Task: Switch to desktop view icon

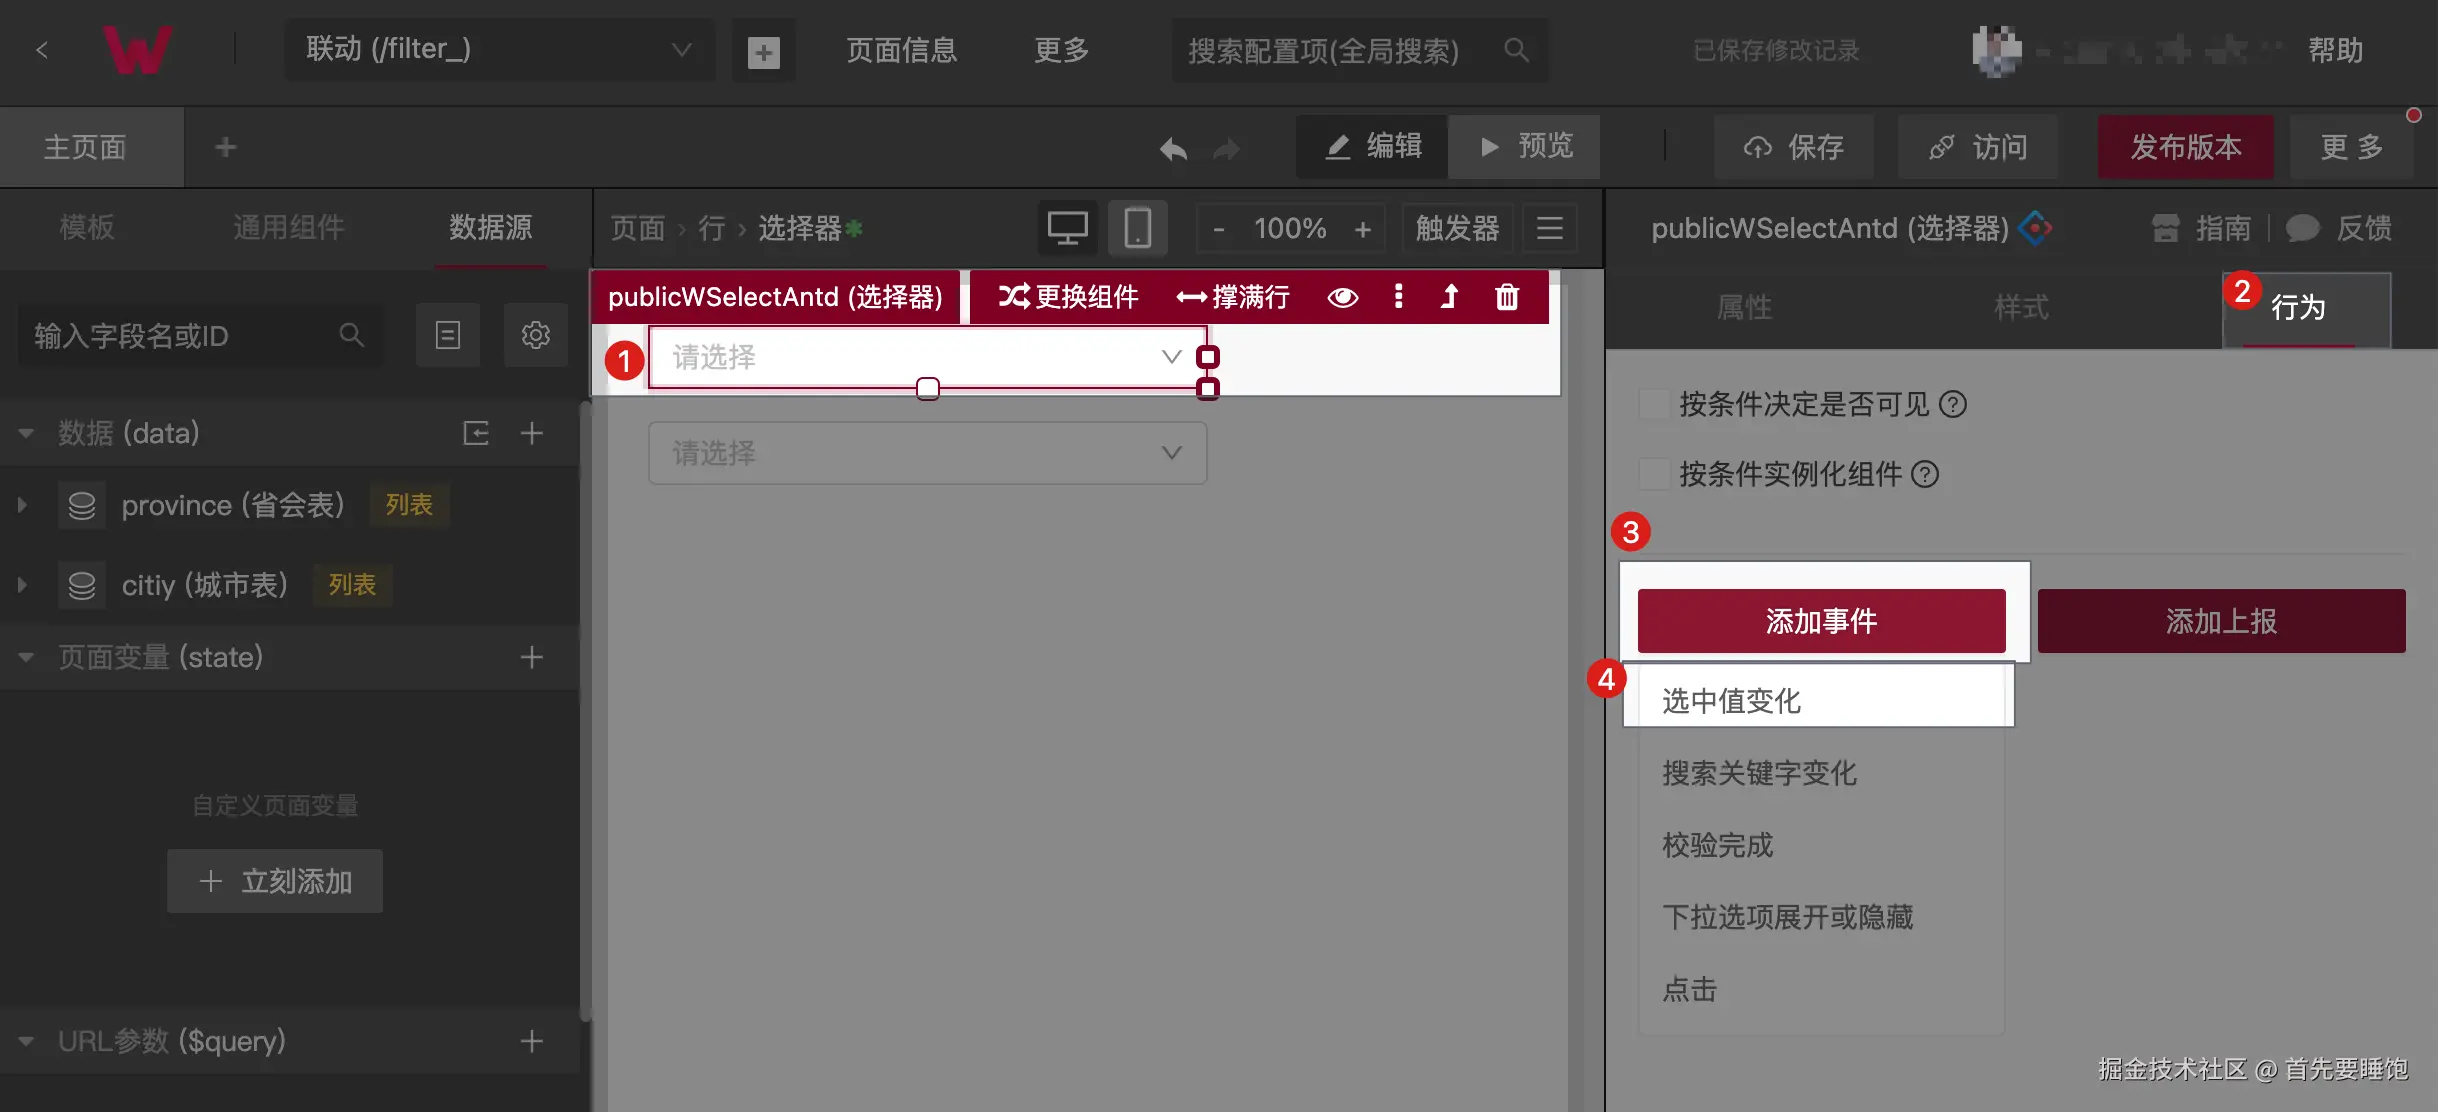Action: [x=1067, y=228]
